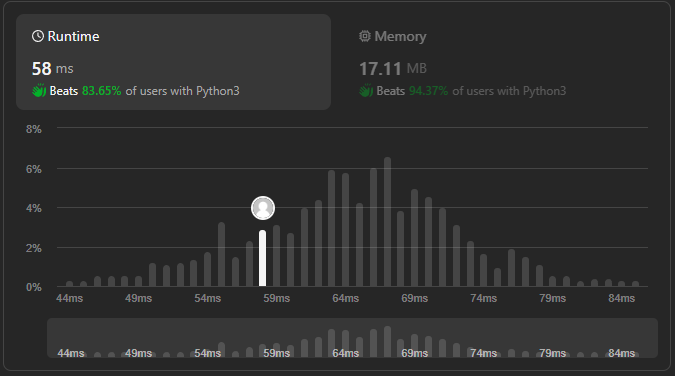The image size is (675, 376).
Task: Select the highlighted white 58ms bar
Action: pos(263,258)
